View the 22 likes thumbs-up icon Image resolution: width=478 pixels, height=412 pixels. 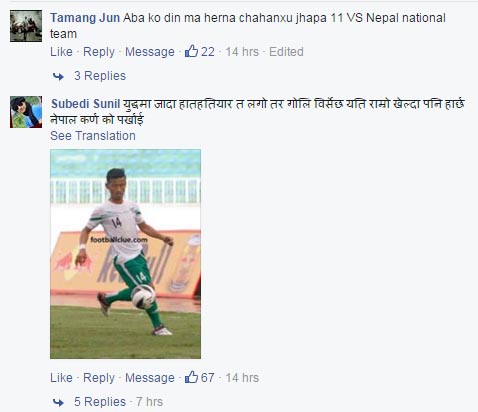click(x=191, y=51)
